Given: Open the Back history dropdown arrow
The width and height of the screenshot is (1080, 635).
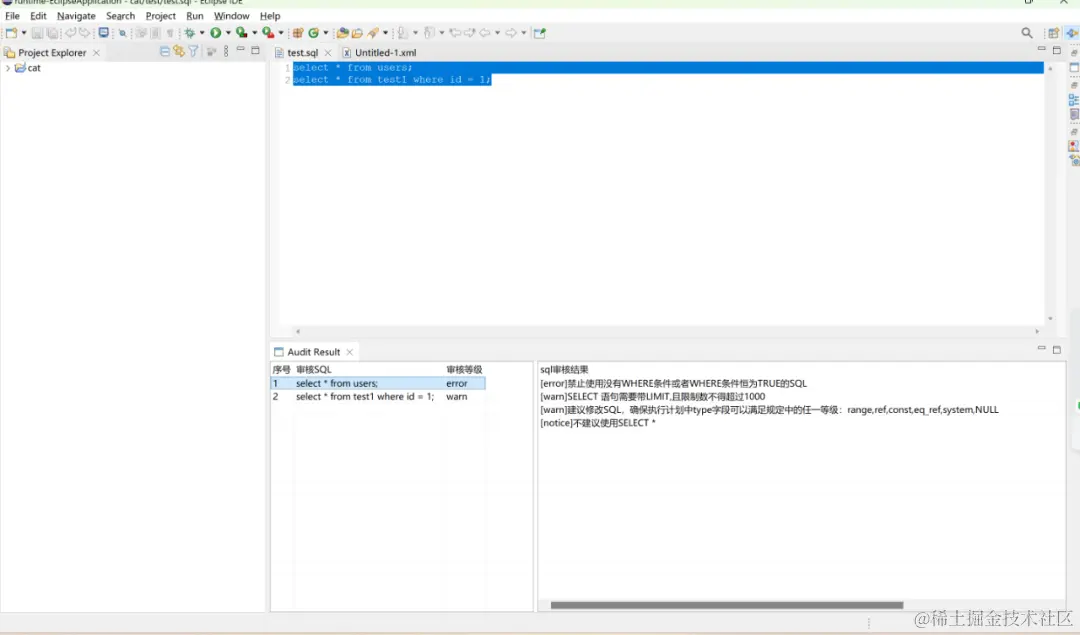Looking at the screenshot, I should pyautogui.click(x=497, y=32).
